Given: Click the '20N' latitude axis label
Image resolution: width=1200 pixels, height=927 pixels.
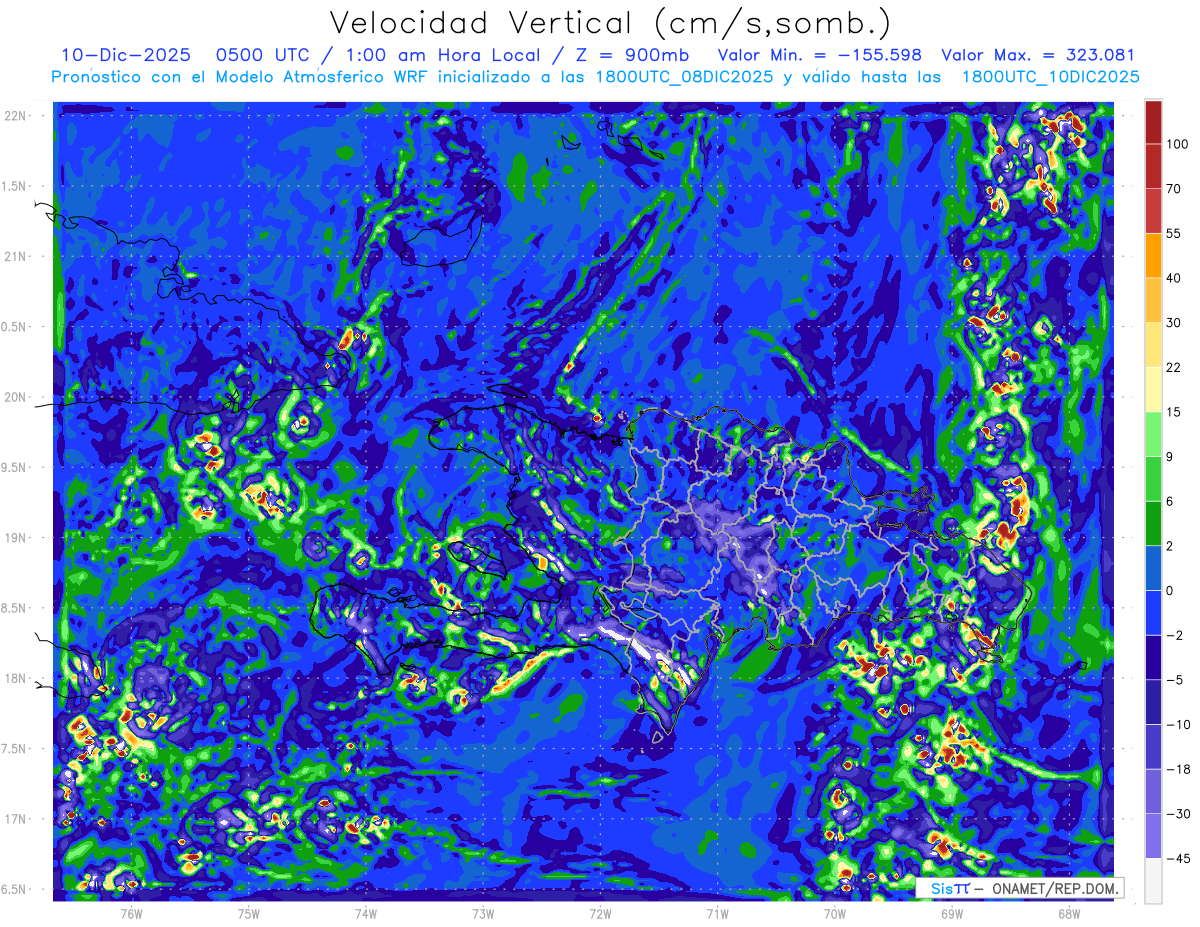Looking at the screenshot, I should (17, 397).
